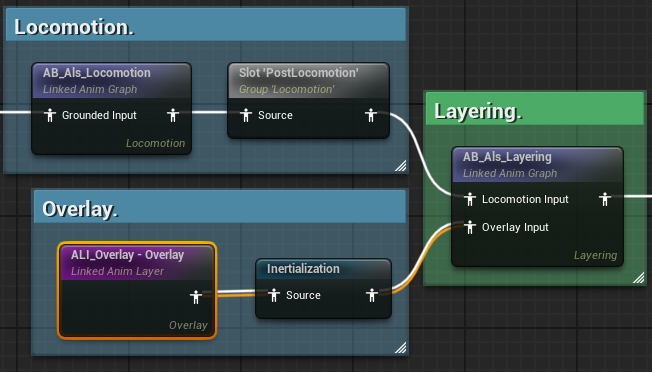Click the Locomotion comment resize handle
The height and width of the screenshot is (372, 652).
(x=401, y=166)
